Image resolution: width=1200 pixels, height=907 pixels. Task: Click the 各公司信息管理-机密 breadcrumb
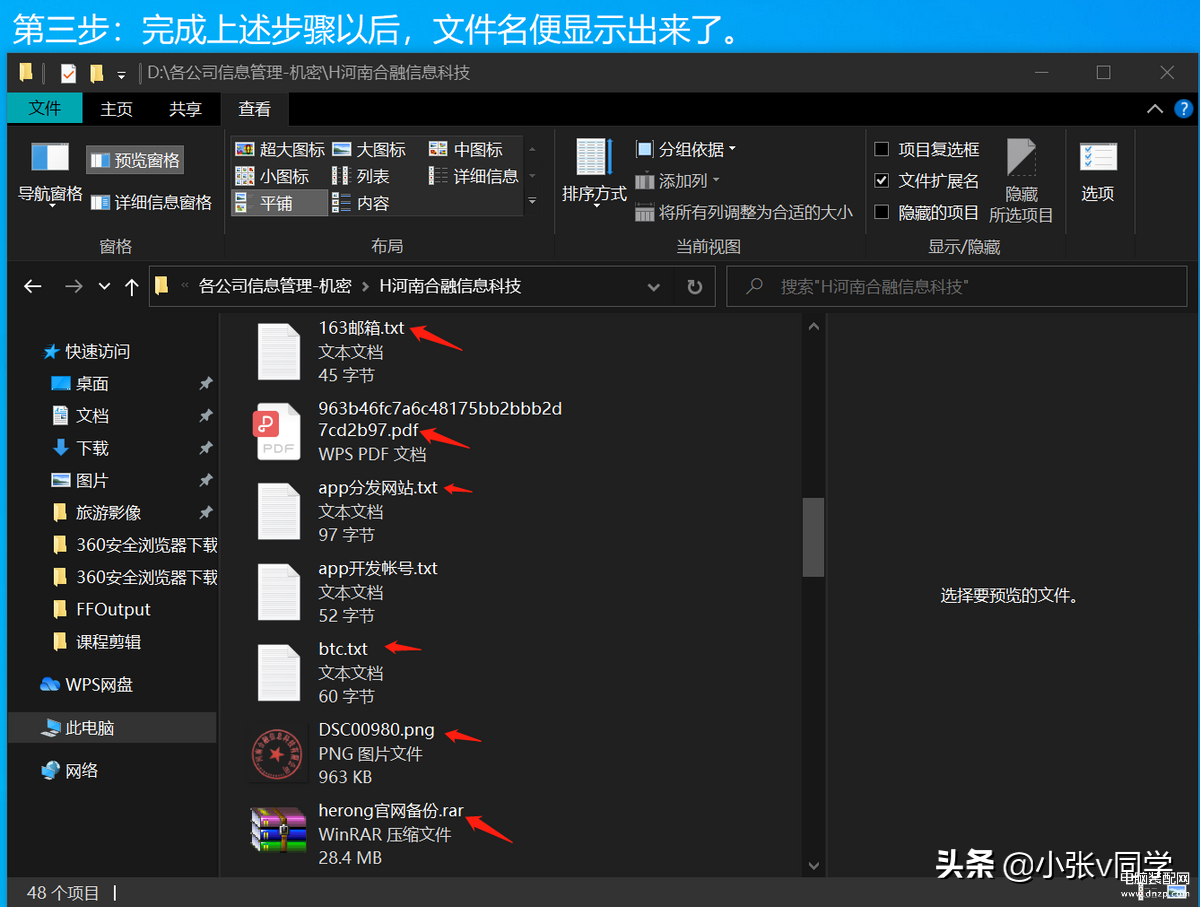coord(275,286)
